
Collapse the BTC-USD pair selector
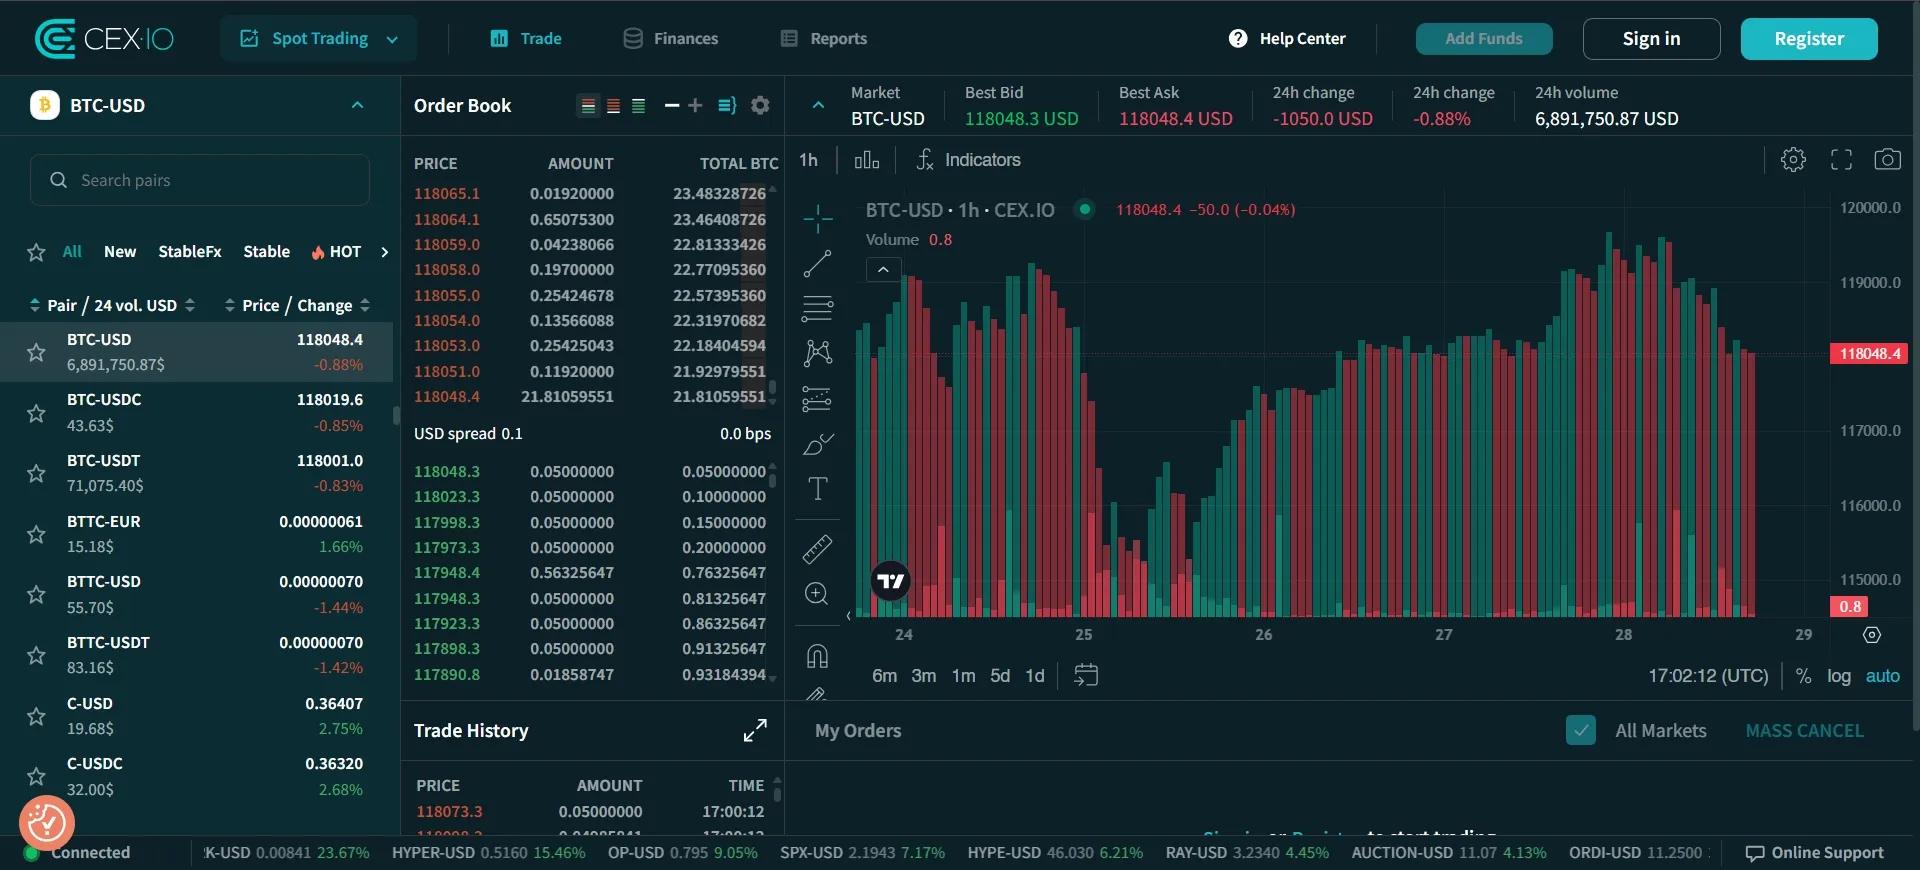point(357,105)
